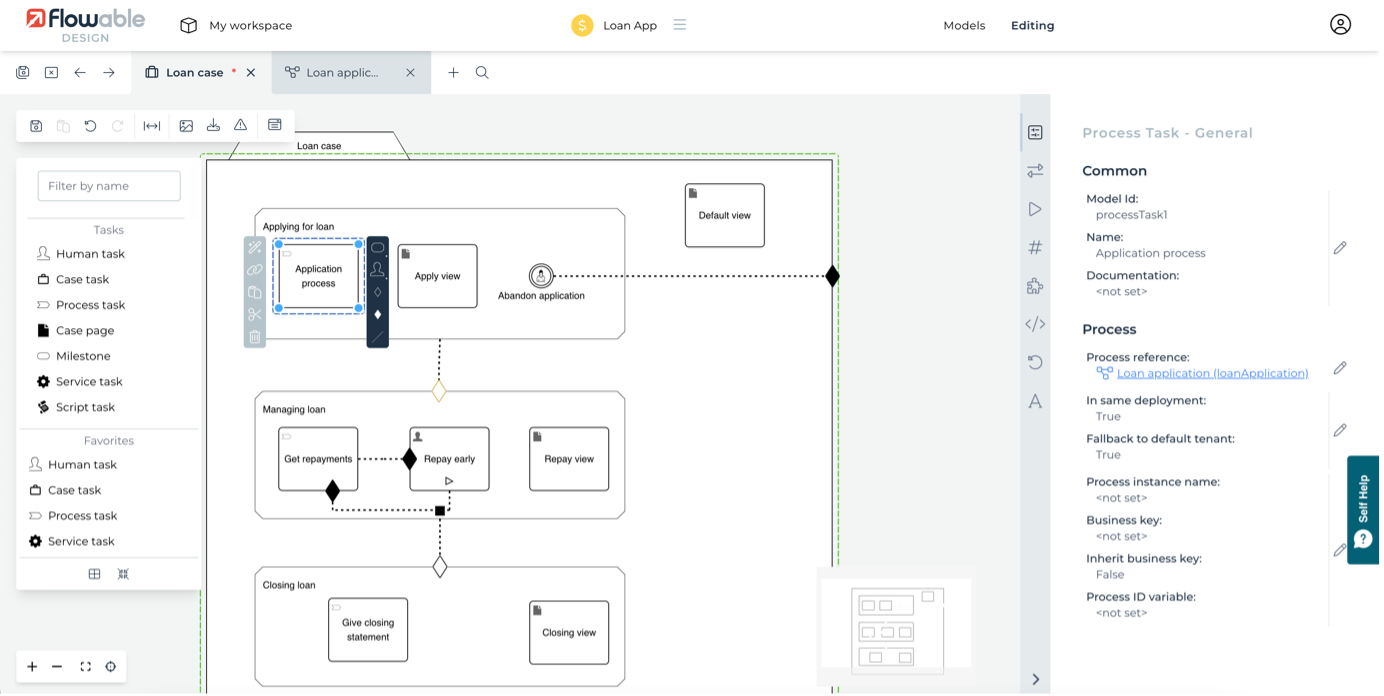Go to the Models menu item
Screen dimensions: 1384x696
click(964, 25)
